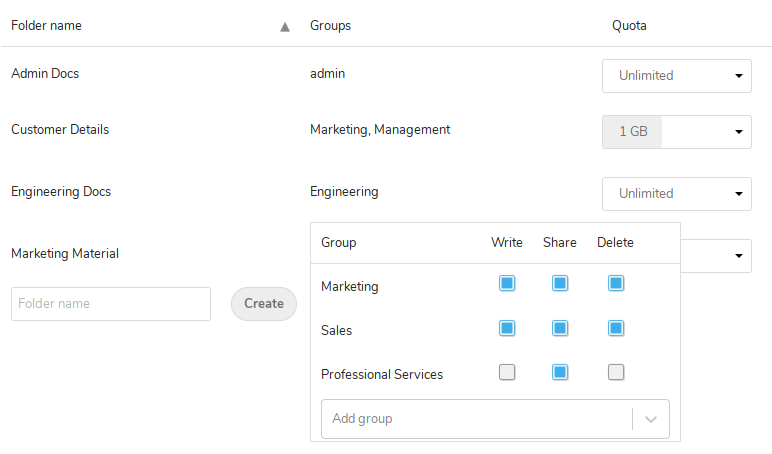Image resolution: width=772 pixels, height=454 pixels.
Task: Expand the Engineering Docs quota dropdown
Action: (737, 194)
